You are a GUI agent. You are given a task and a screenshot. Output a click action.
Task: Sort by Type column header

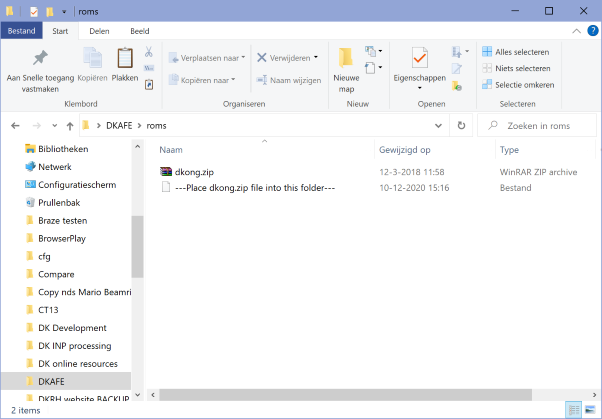pos(509,150)
